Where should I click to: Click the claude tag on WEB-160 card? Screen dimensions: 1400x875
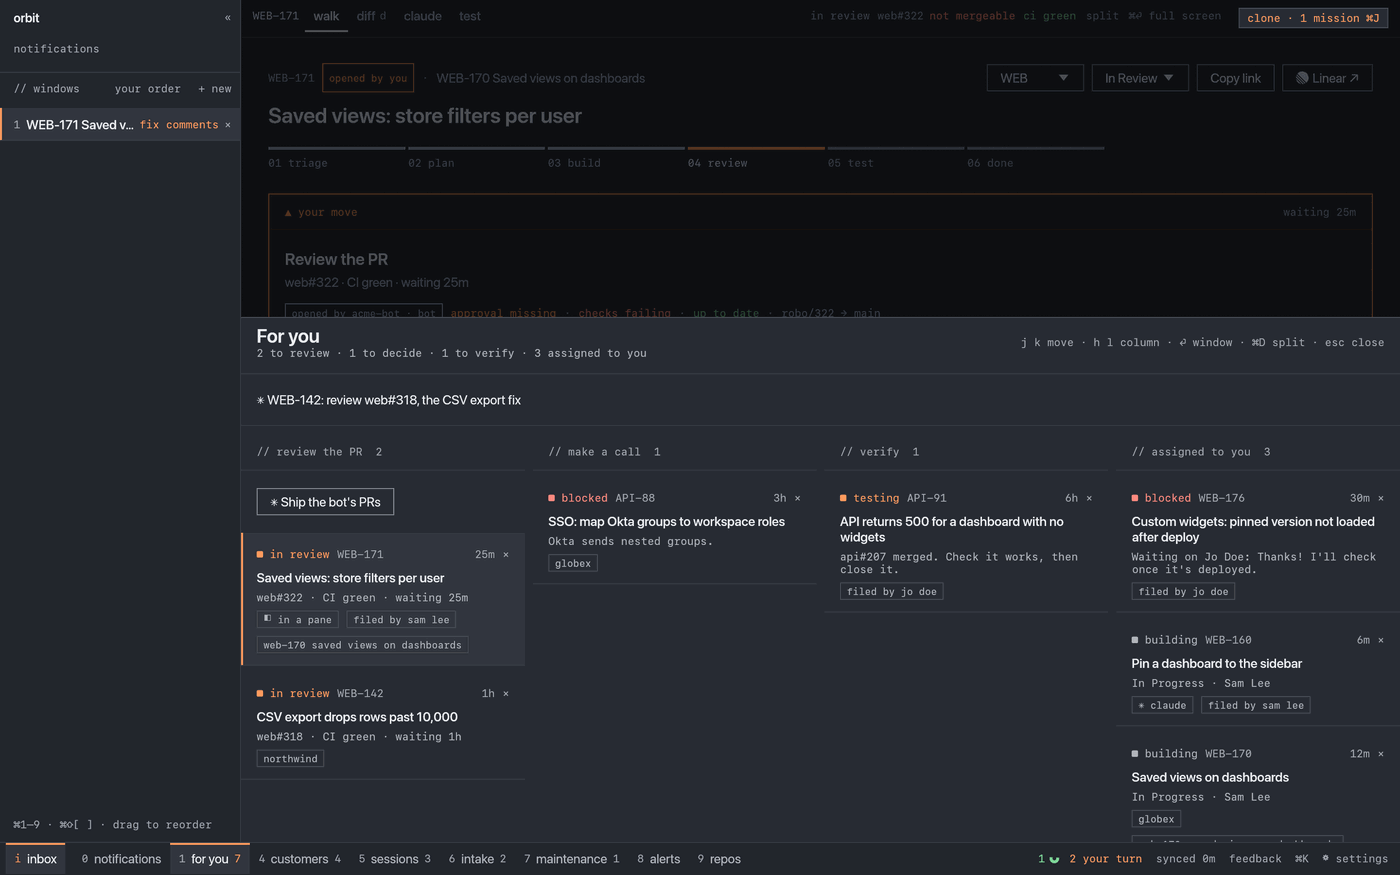1162,705
